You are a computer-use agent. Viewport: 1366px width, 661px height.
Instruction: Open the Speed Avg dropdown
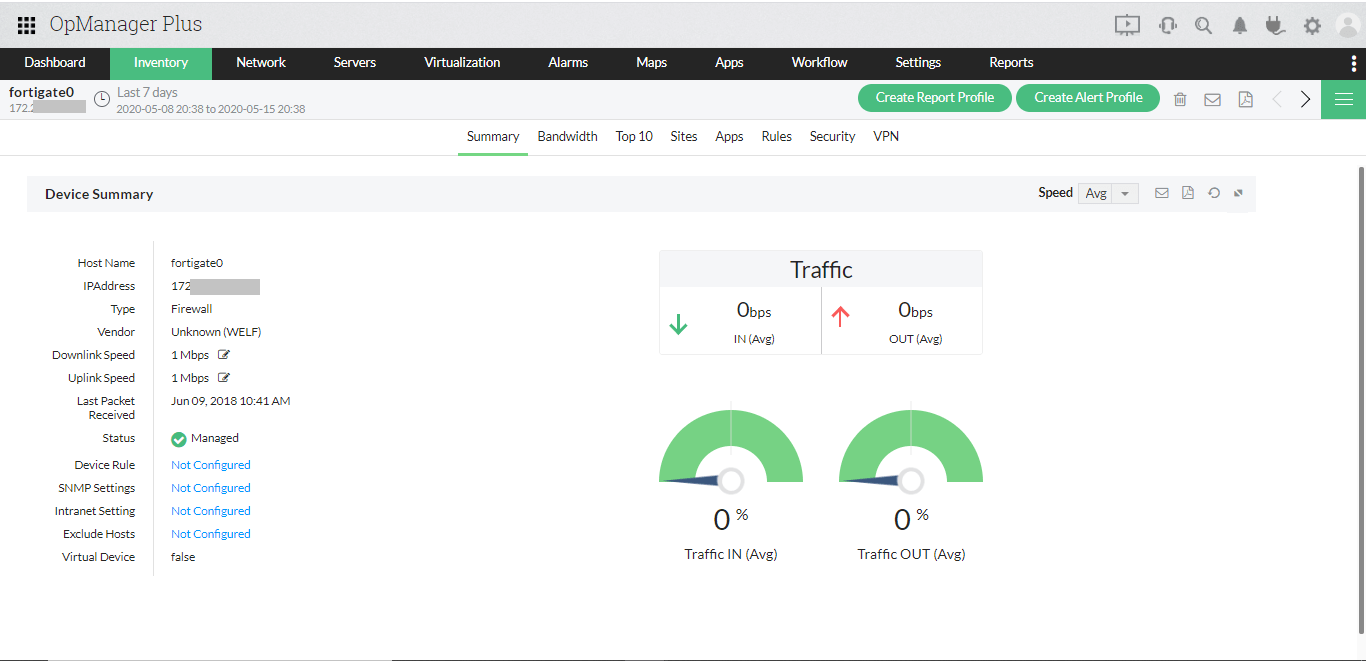(1108, 192)
